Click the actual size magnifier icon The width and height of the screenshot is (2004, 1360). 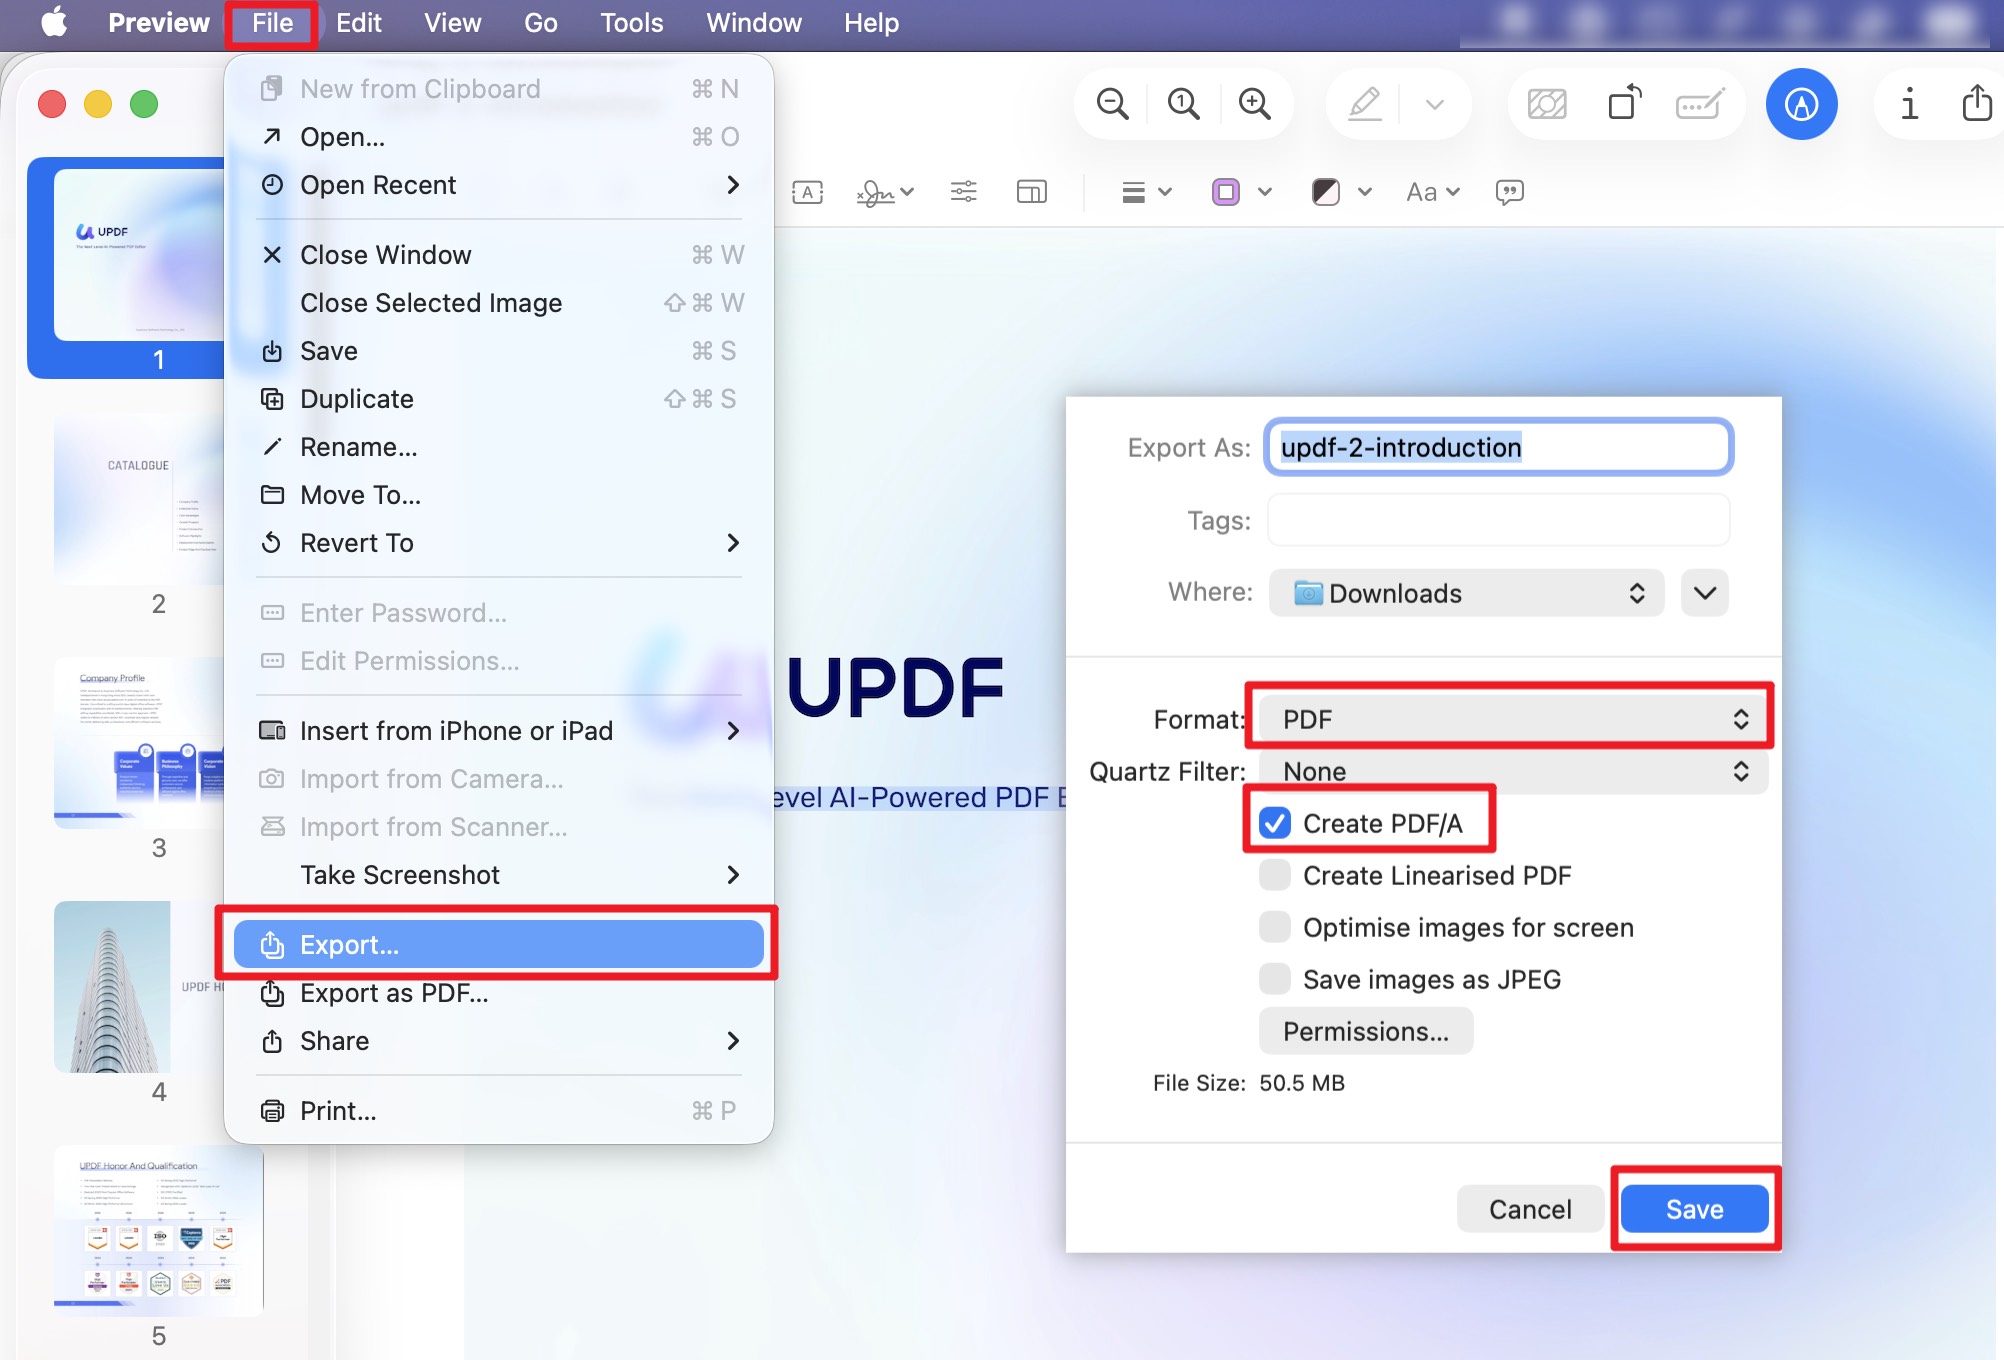[1183, 104]
